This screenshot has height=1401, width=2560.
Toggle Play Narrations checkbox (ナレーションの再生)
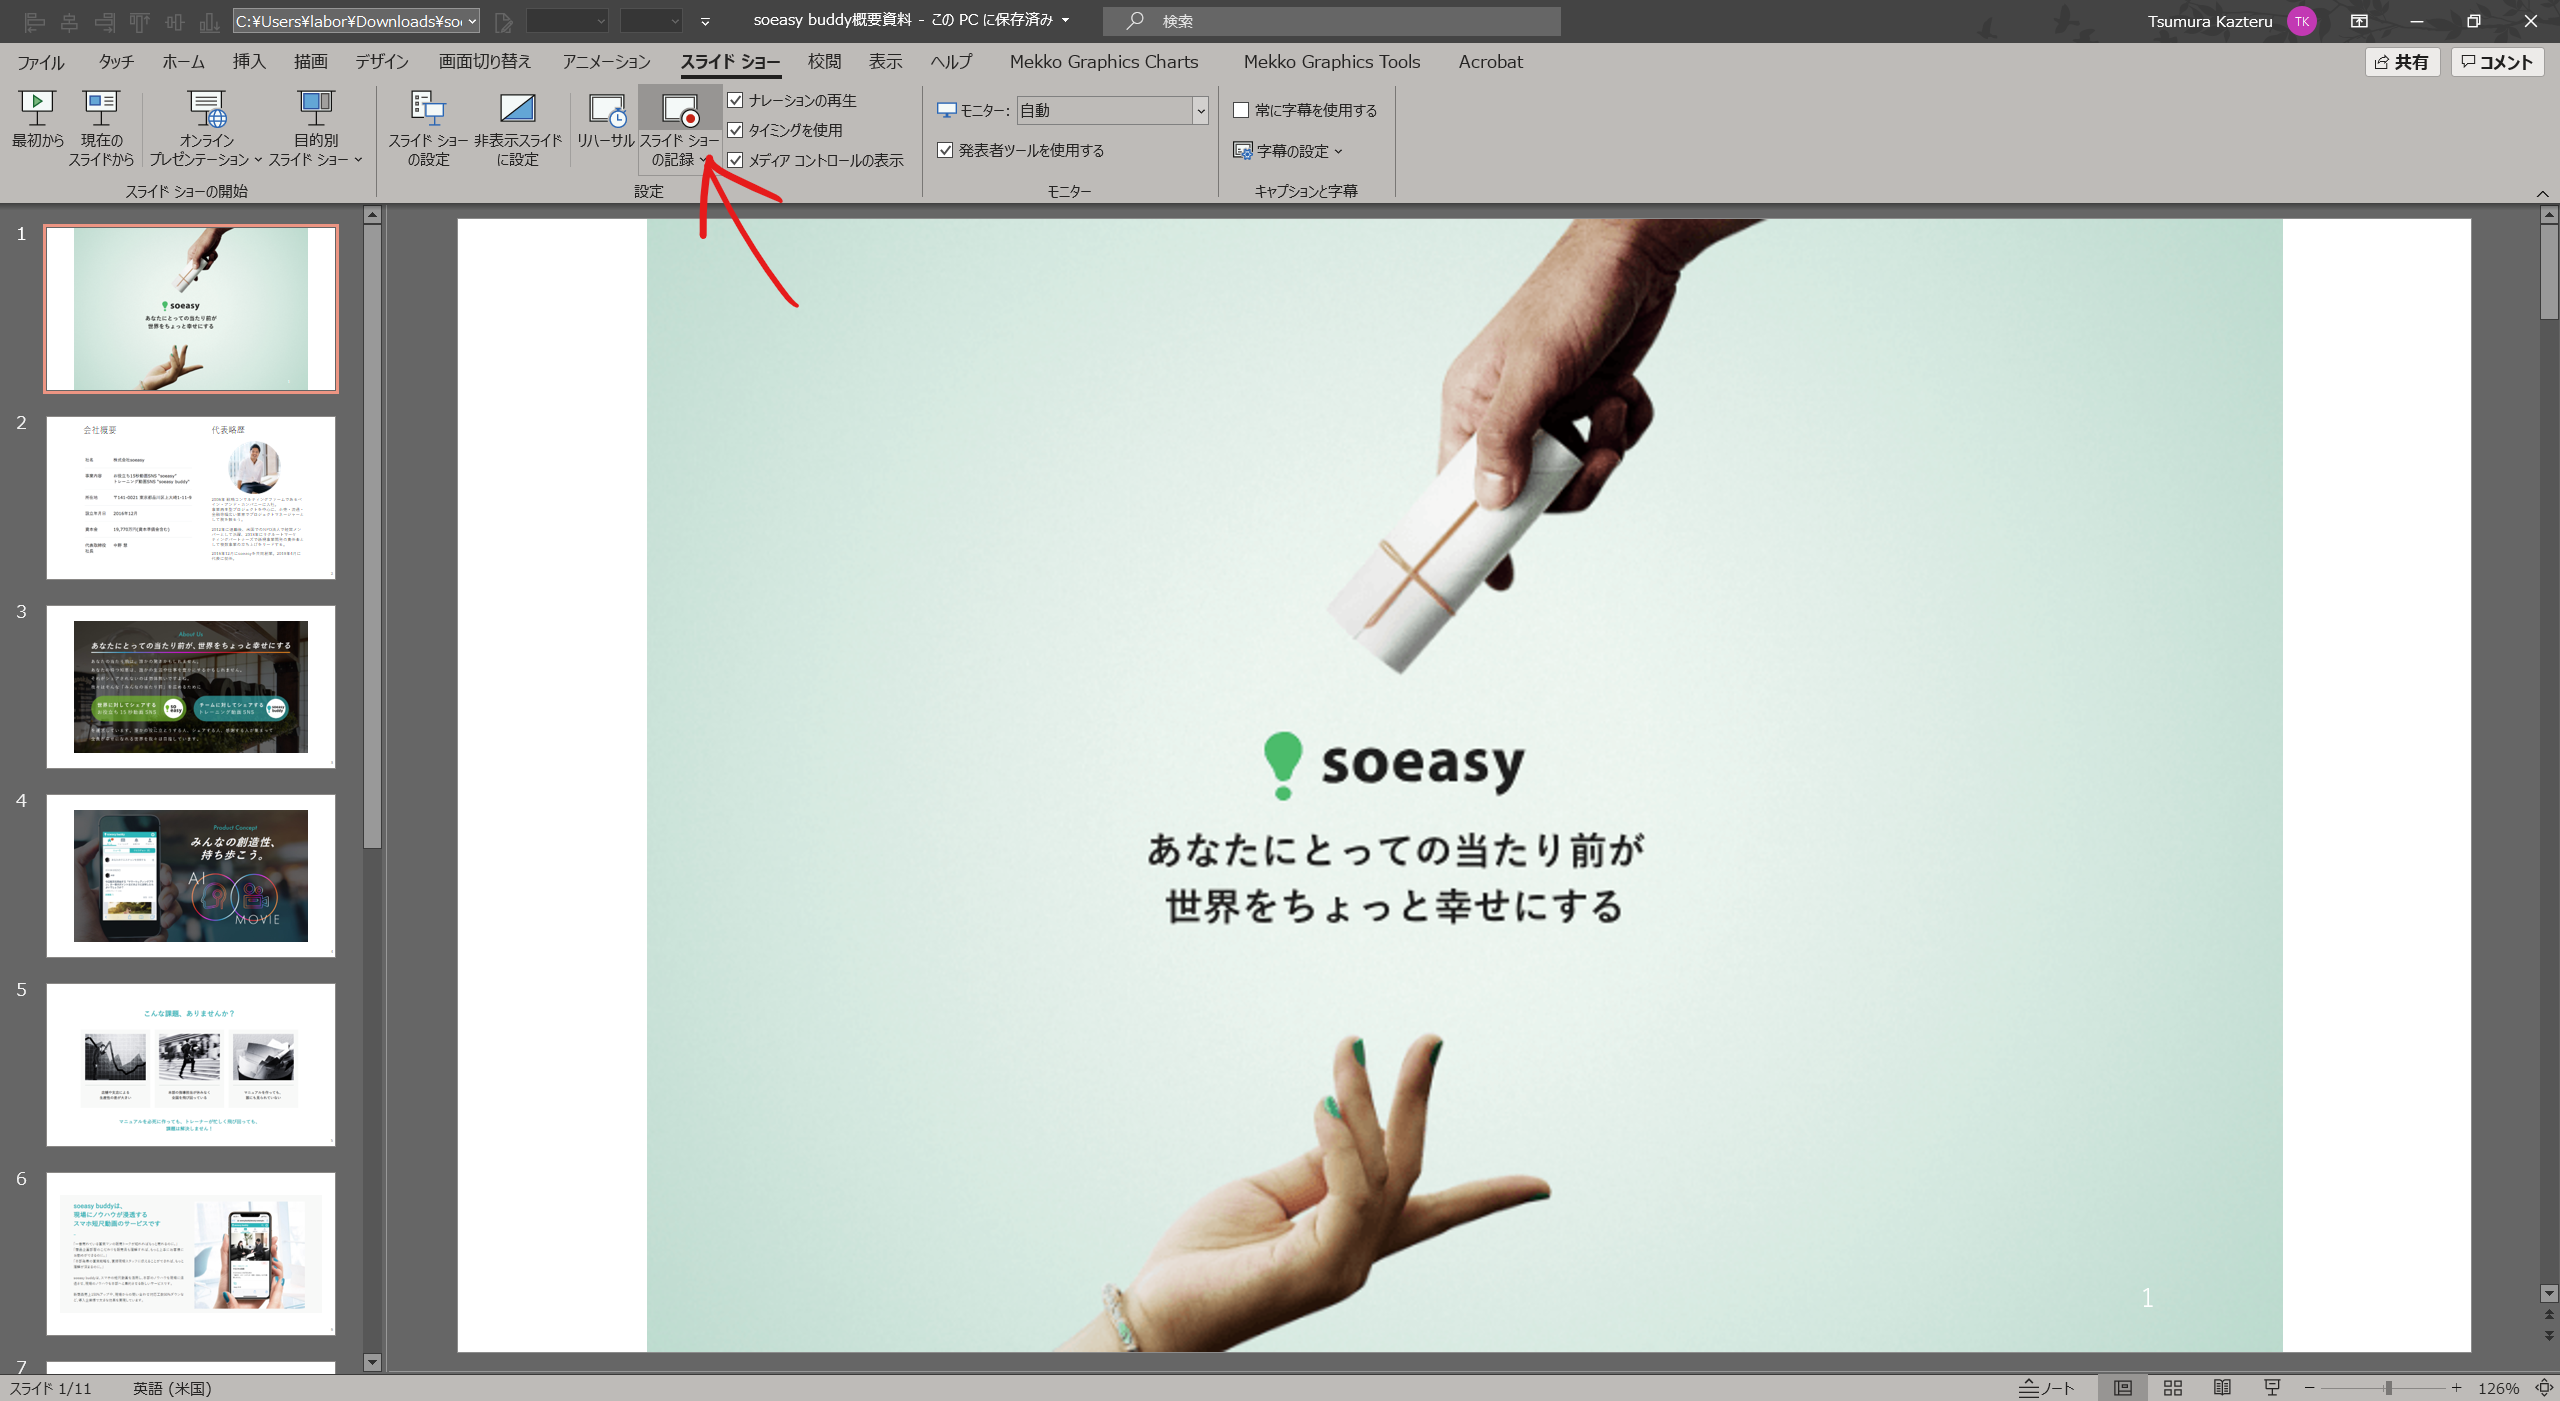[x=735, y=100]
